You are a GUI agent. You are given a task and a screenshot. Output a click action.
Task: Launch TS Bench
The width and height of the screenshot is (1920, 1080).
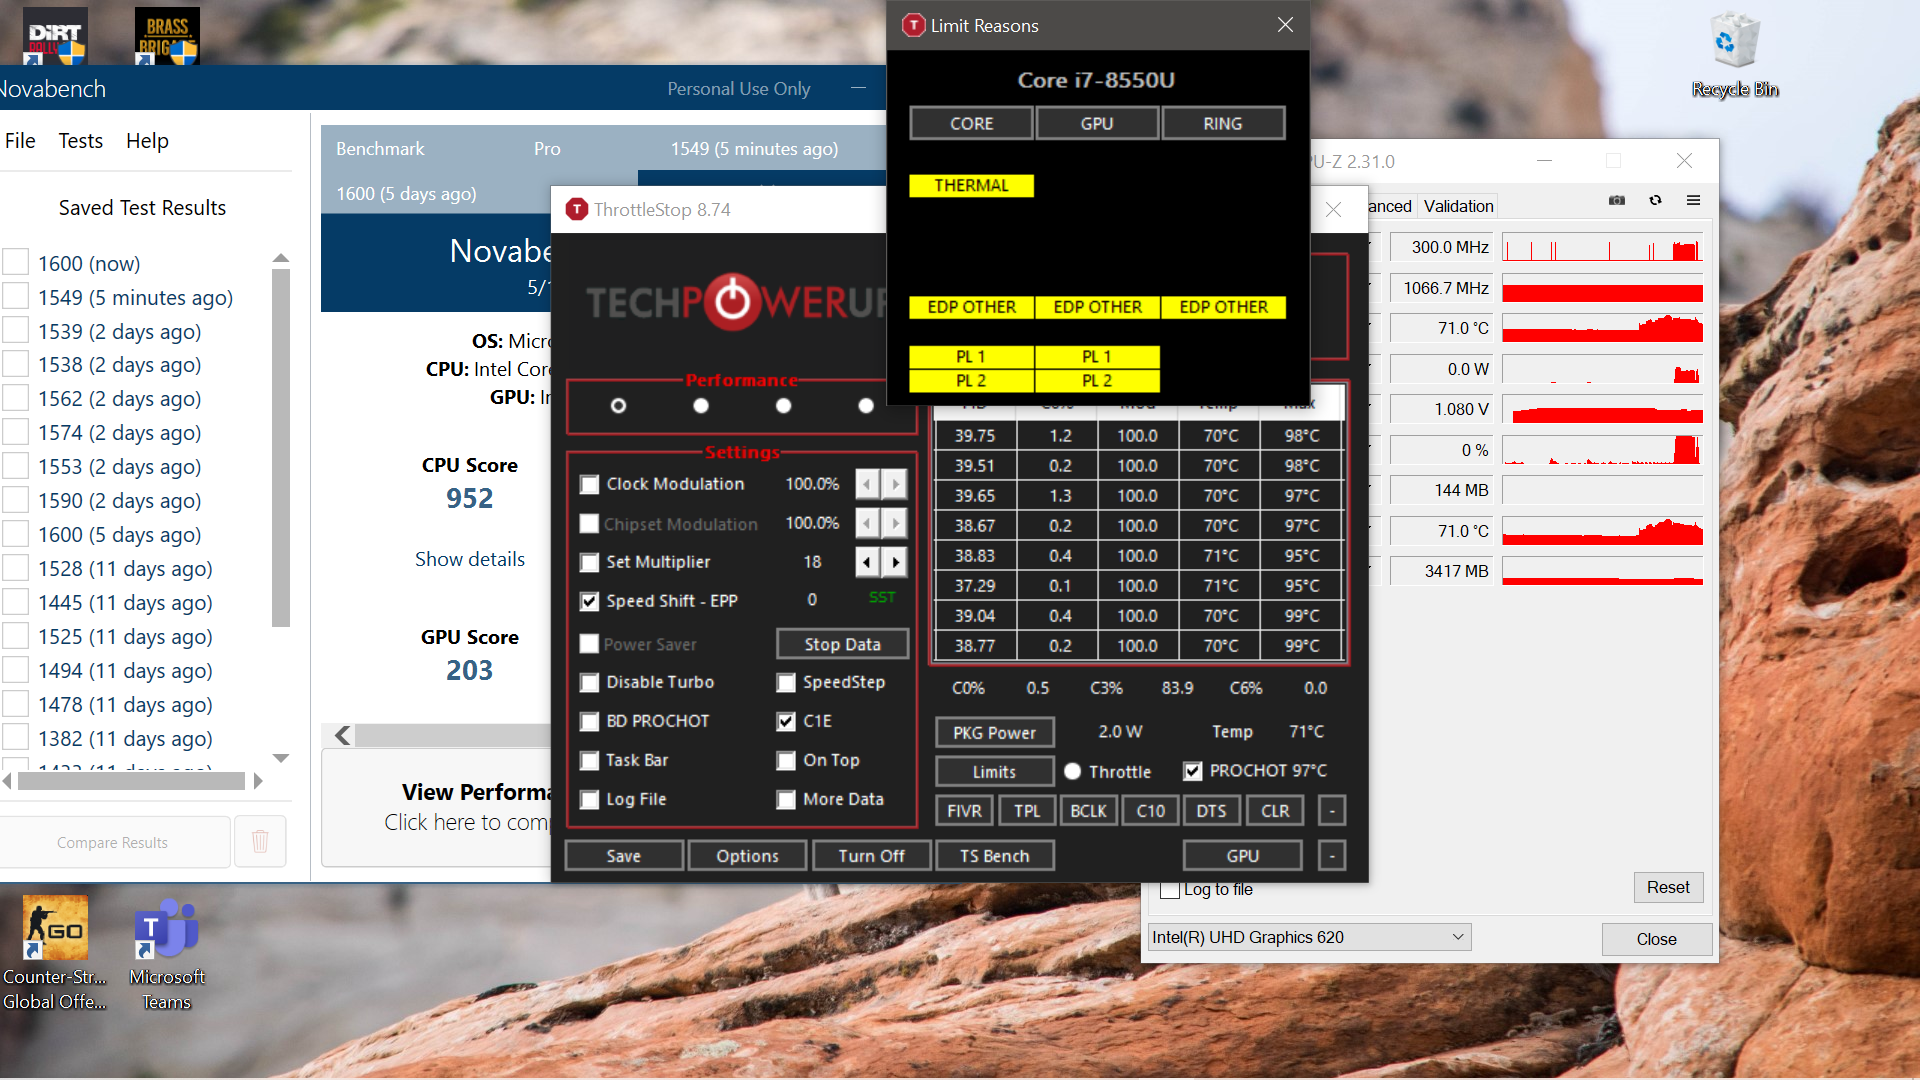click(x=994, y=856)
